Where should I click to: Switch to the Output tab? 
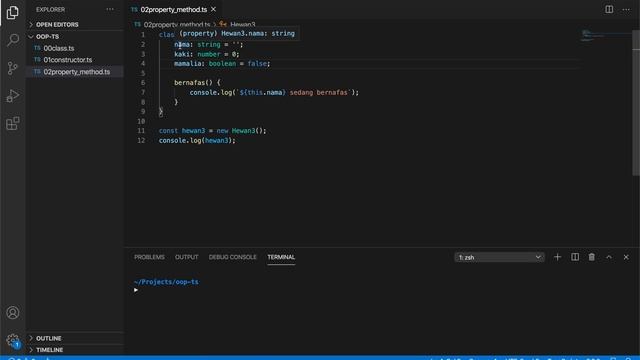[x=187, y=257]
